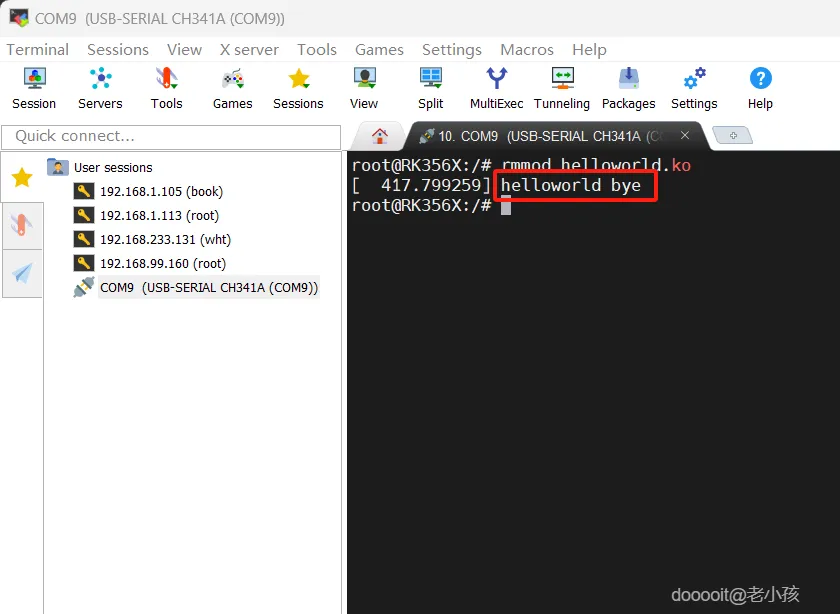Select the User sessions tree node
The height and width of the screenshot is (614, 840).
[x=113, y=168]
